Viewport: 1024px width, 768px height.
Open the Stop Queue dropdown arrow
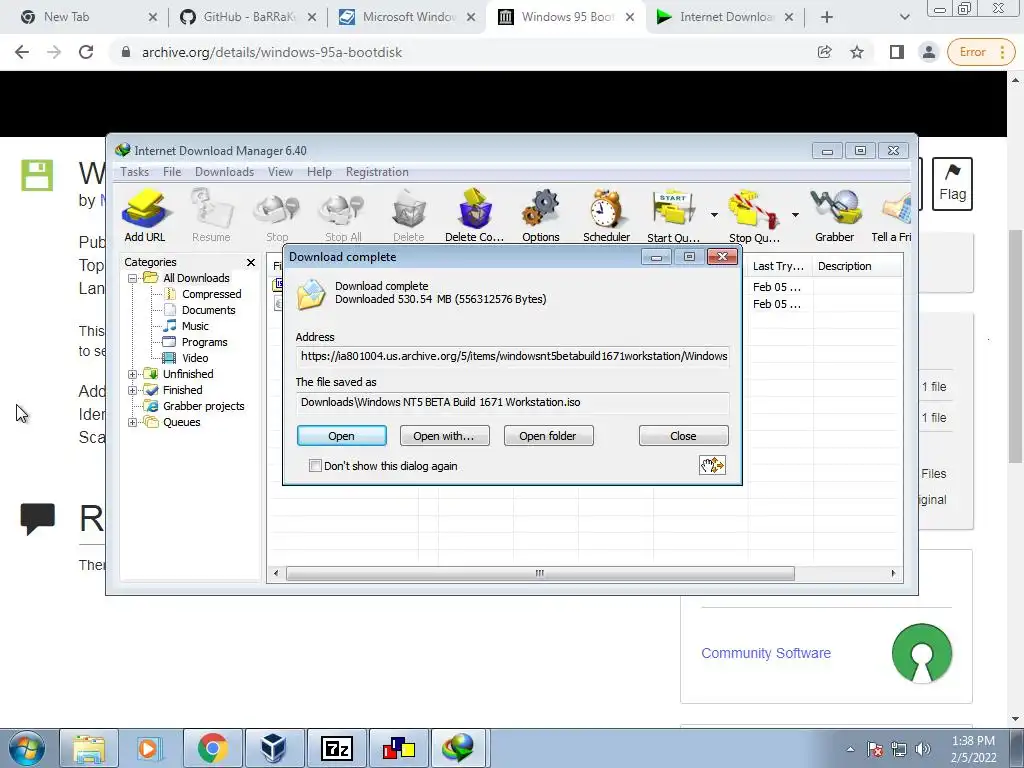click(795, 215)
